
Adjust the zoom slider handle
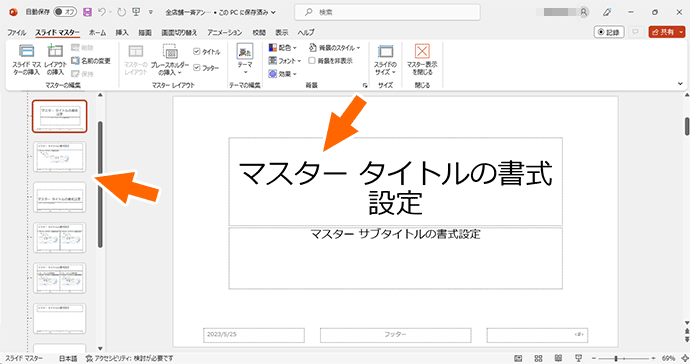click(x=616, y=358)
